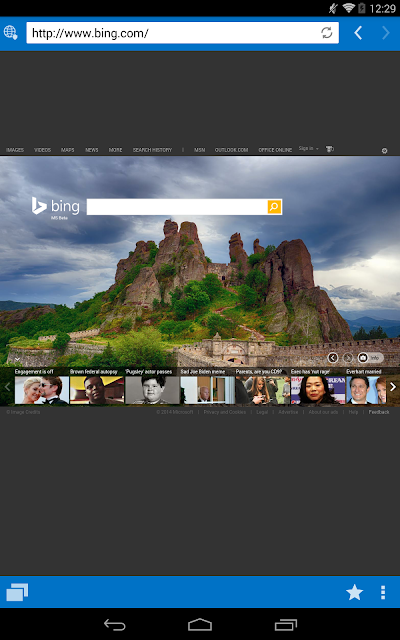Screen dimensions: 400x640
Task: Click the yellow Bing search button
Action: pos(275,207)
